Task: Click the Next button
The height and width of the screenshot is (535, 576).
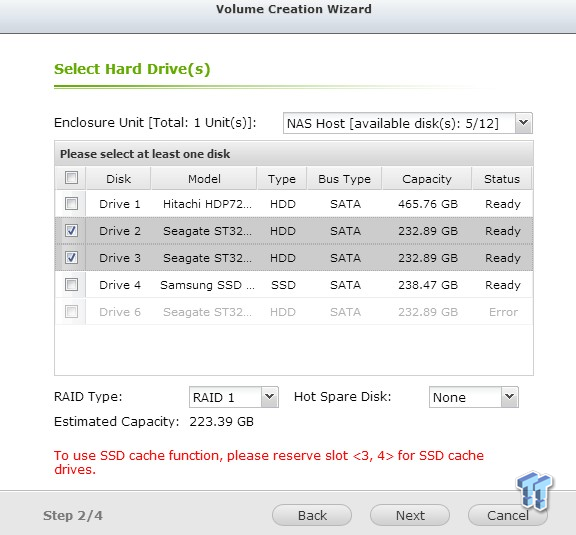Action: tap(410, 515)
